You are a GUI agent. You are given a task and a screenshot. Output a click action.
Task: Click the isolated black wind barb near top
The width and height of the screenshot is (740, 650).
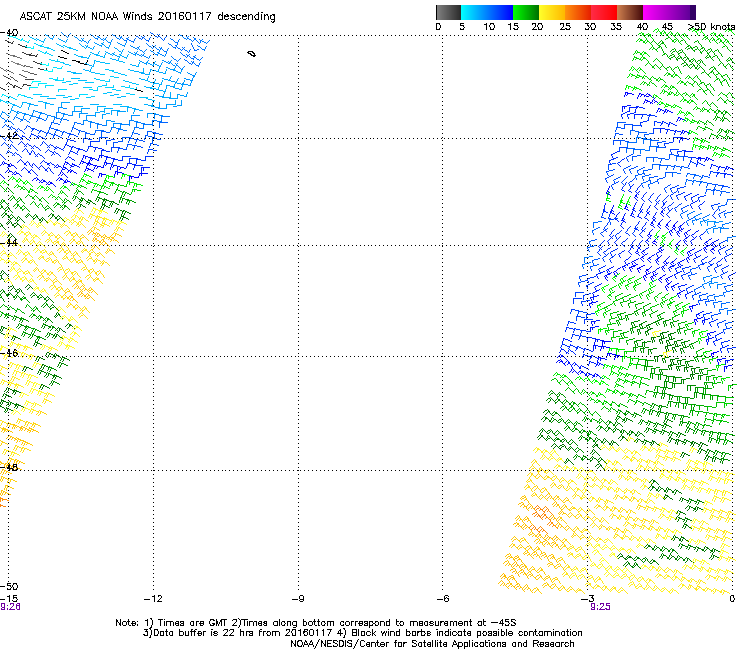[252, 54]
